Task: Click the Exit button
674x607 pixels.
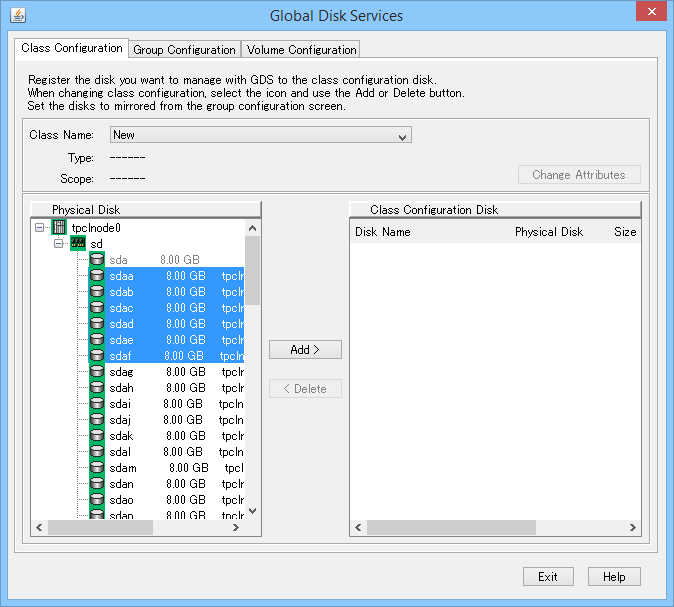Action: tap(547, 577)
